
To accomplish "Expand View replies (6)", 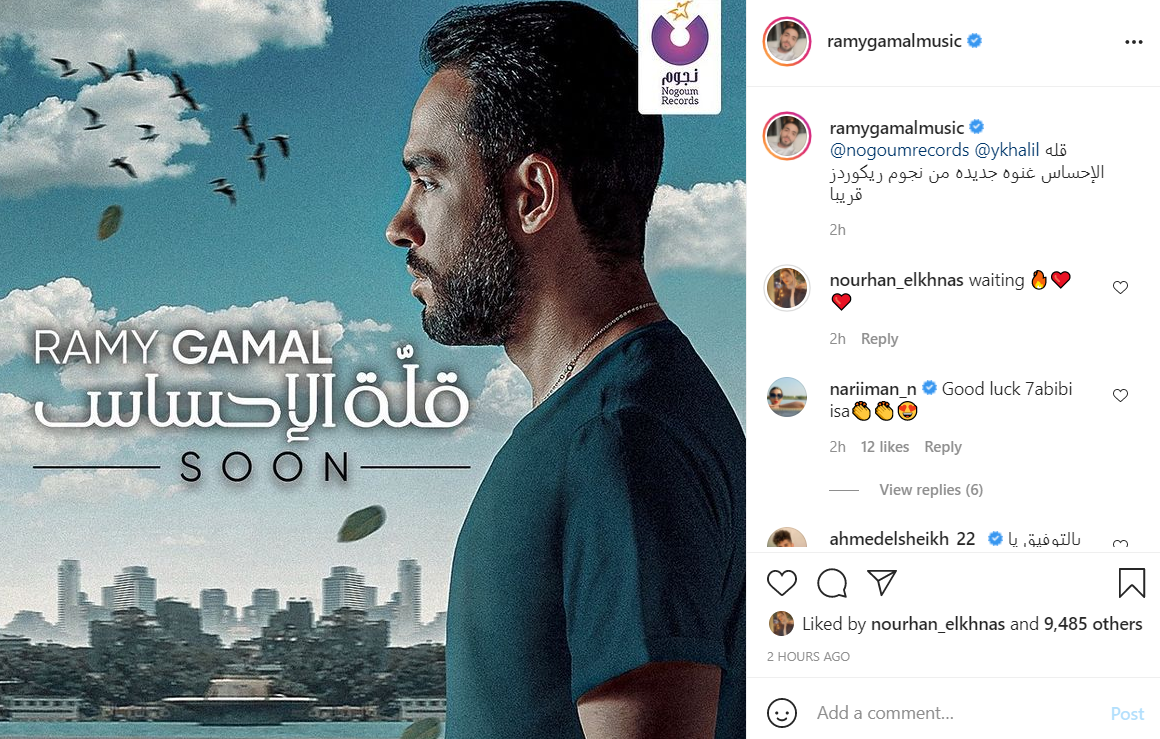I will 931,490.
